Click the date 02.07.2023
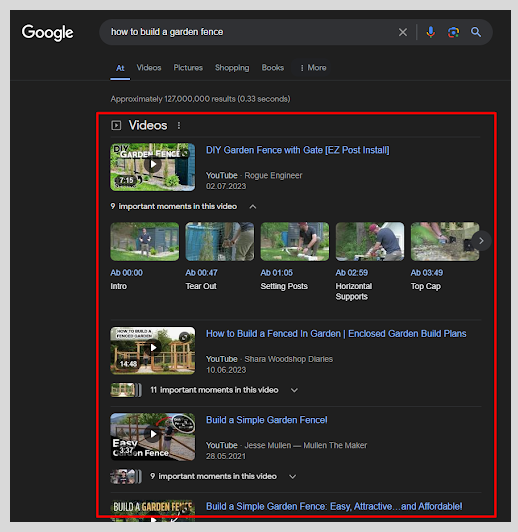The height and width of the screenshot is (532, 518). (x=226, y=186)
